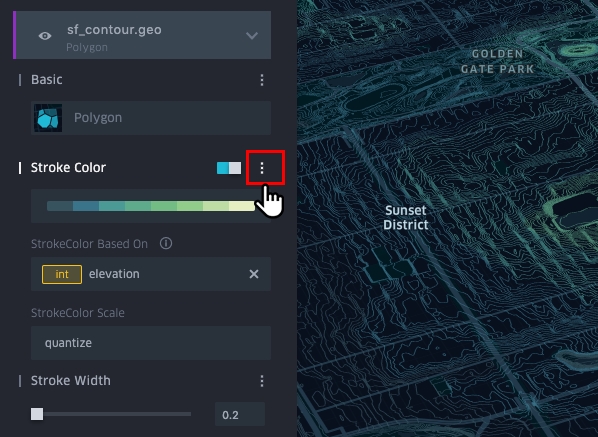The height and width of the screenshot is (437, 598).
Task: Collapse the sf_contour.geo layer chevron
Action: [x=252, y=36]
